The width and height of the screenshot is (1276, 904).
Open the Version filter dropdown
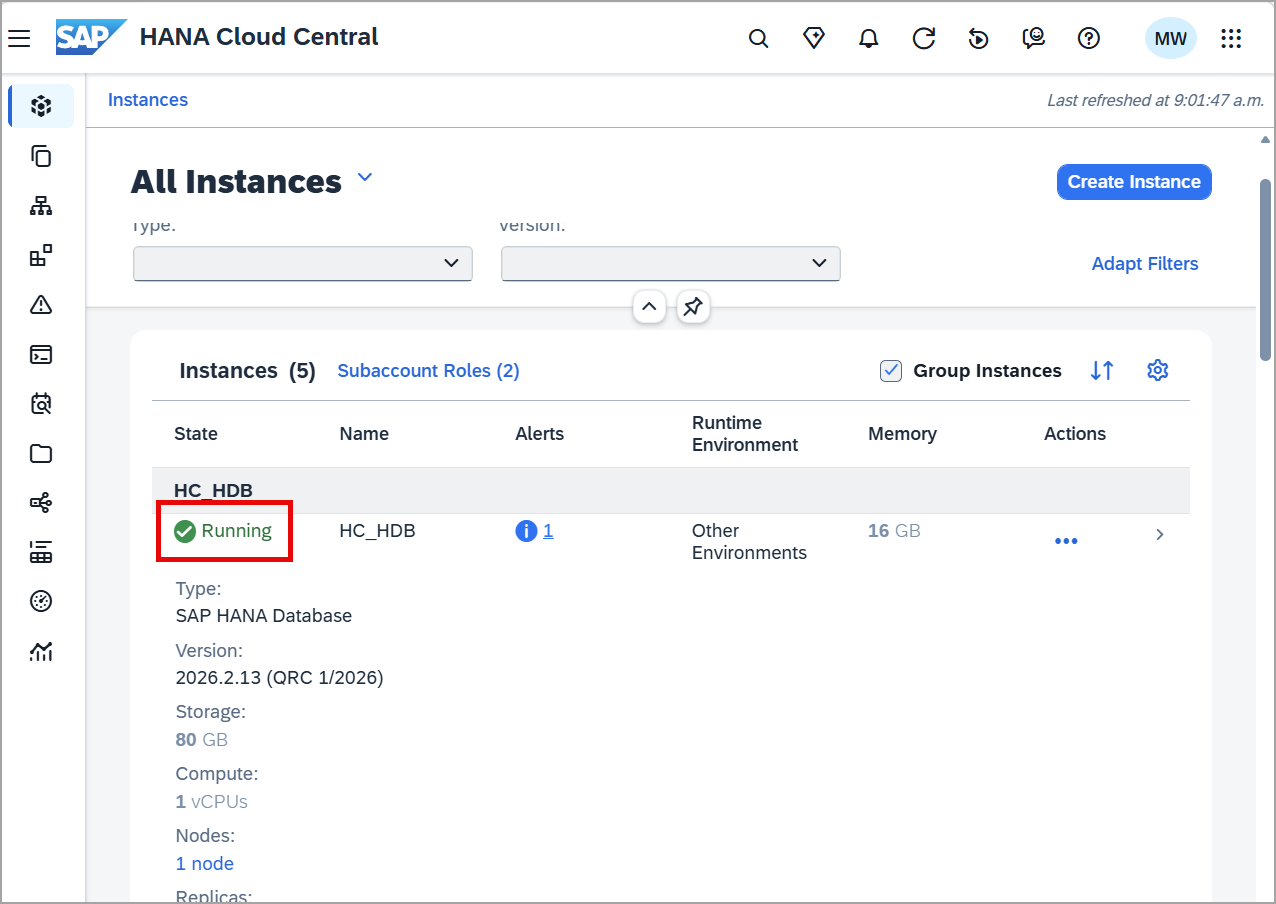(671, 263)
